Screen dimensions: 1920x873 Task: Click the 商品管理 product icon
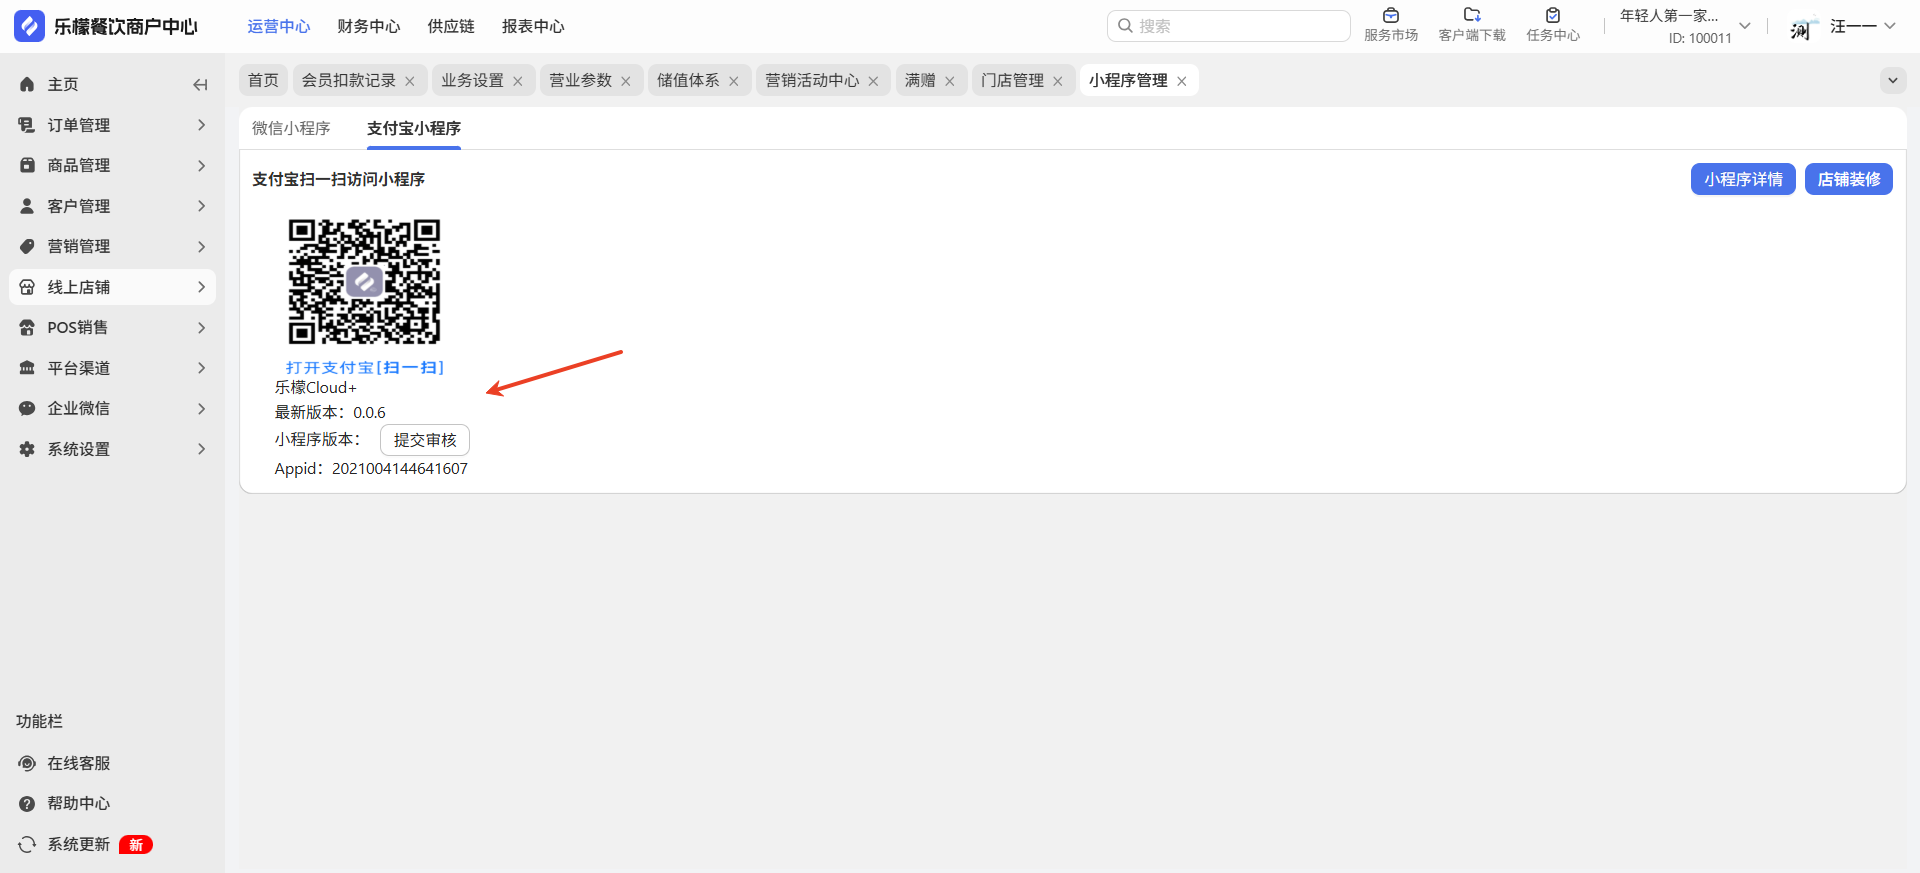(27, 165)
